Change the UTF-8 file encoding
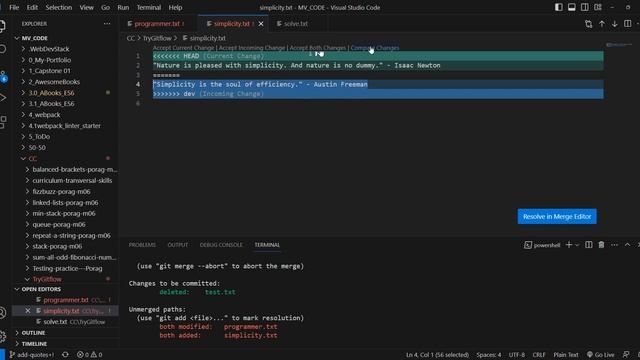640x360 pixels. [517, 355]
